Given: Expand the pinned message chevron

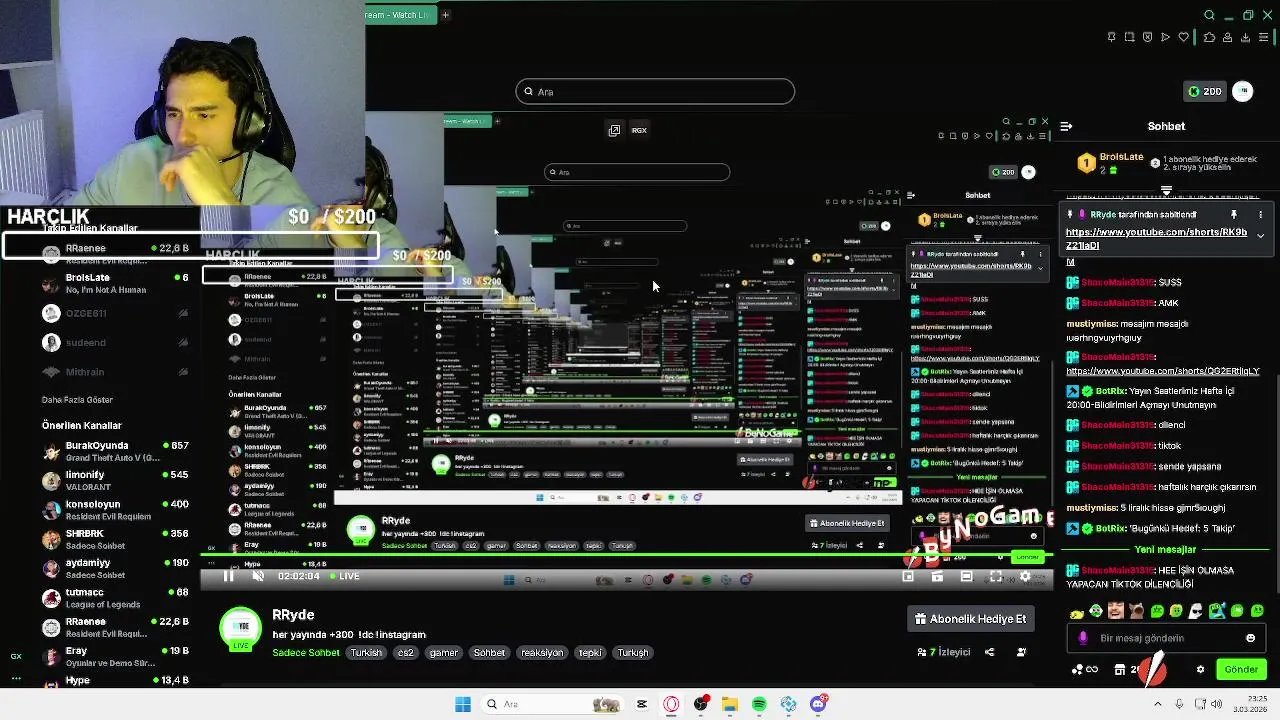Looking at the screenshot, I should tap(1260, 236).
